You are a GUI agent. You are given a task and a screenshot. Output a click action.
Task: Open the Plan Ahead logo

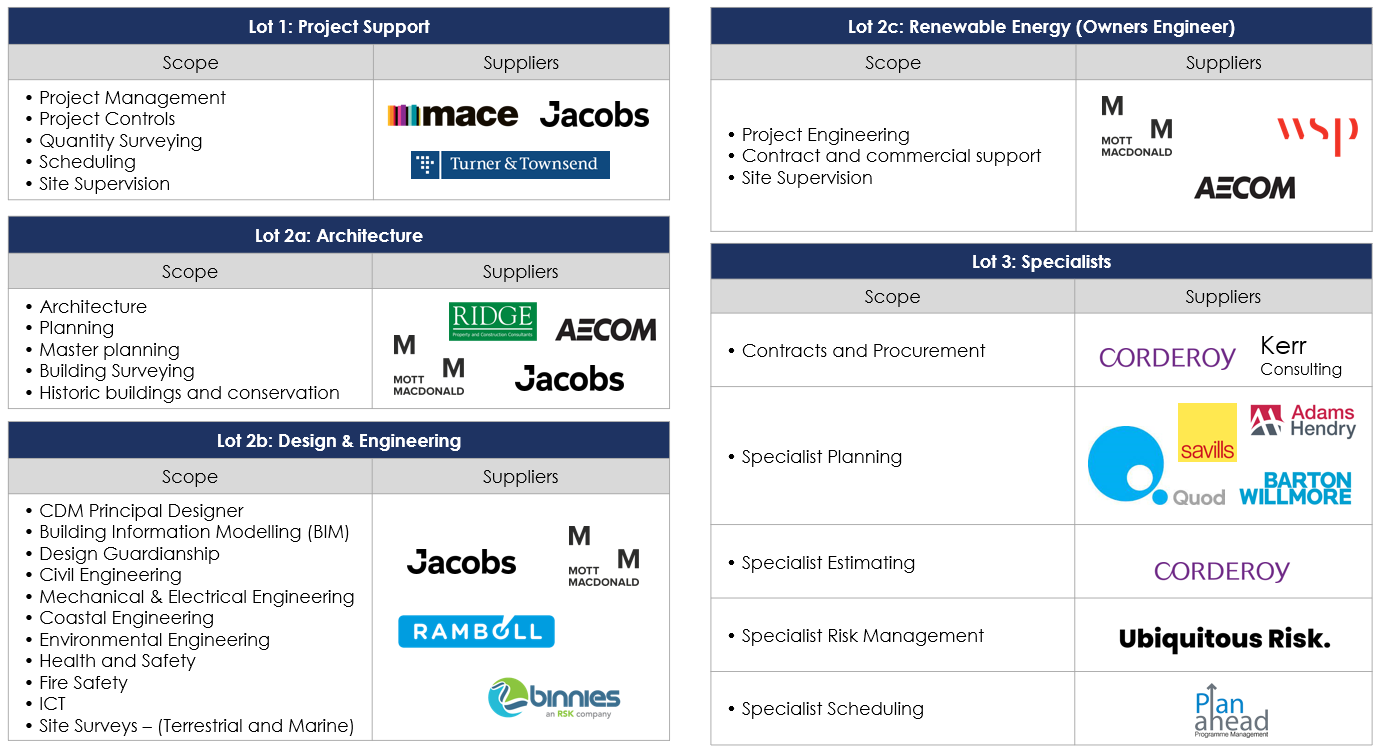point(1231,711)
